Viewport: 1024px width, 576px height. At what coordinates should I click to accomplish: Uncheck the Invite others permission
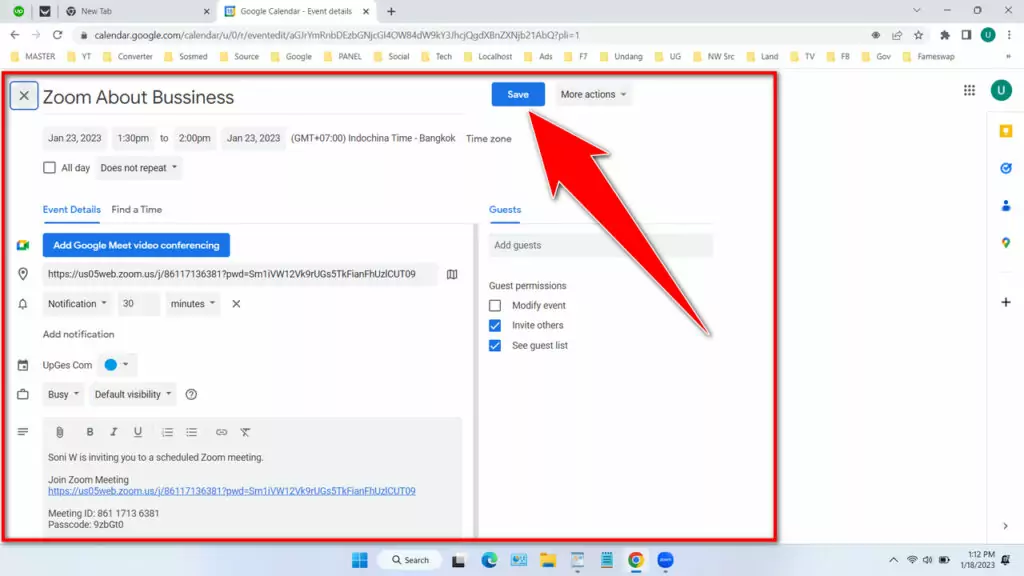click(x=495, y=325)
